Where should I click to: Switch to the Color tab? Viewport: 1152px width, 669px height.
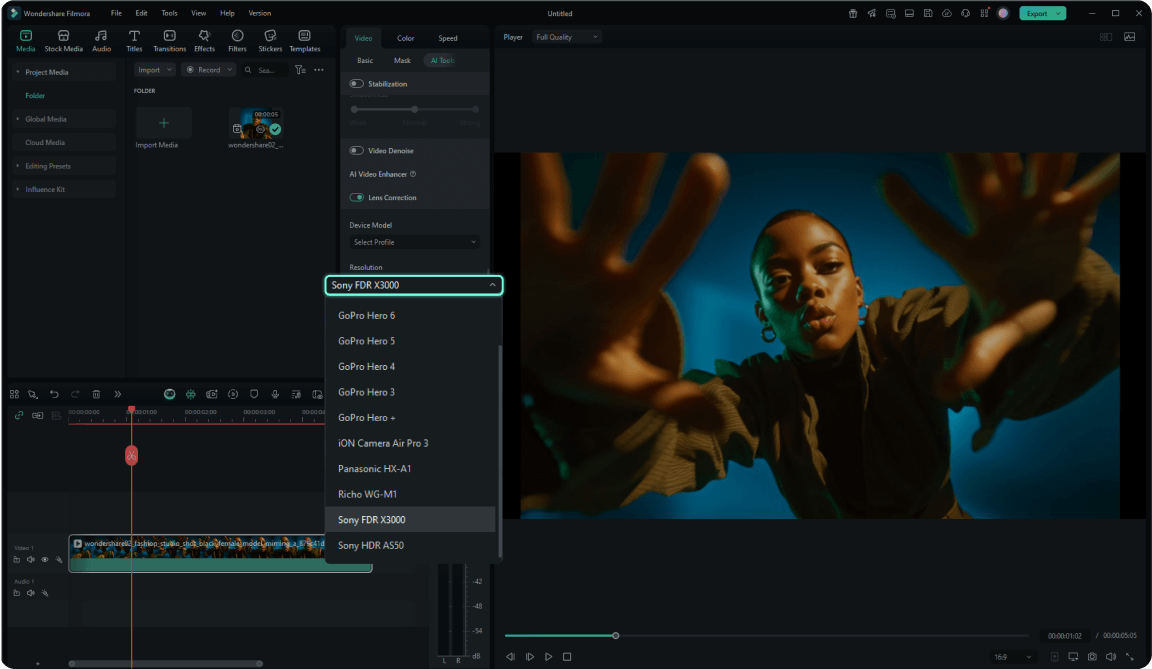(406, 38)
